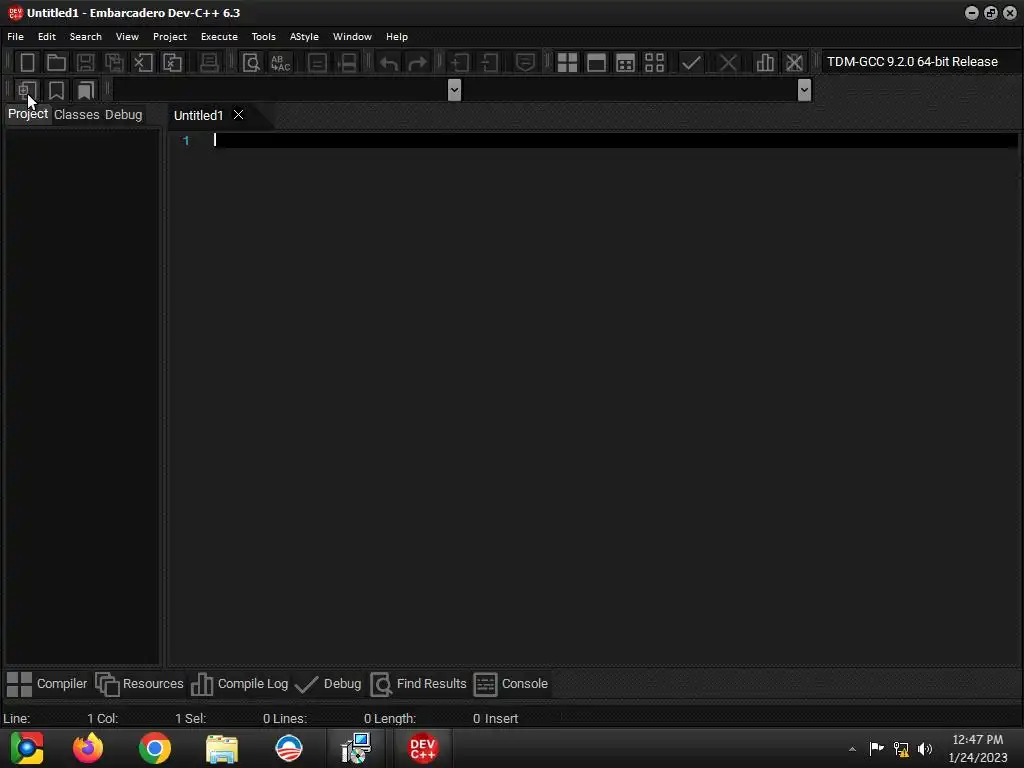The image size is (1024, 768).
Task: Open the Help menu
Action: 396,37
